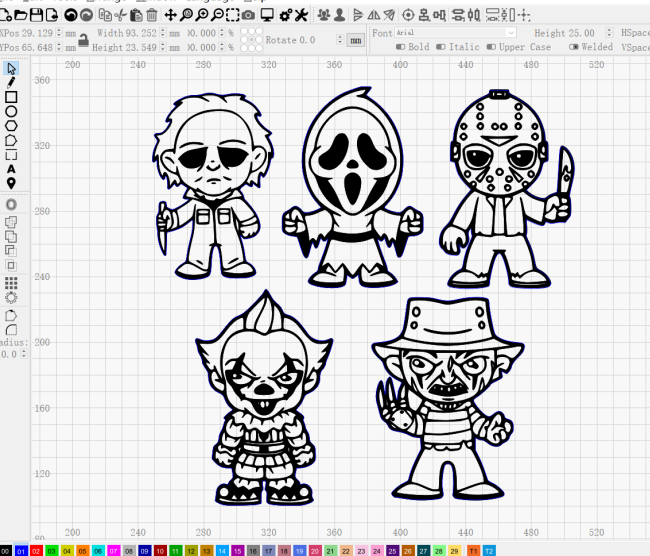Frame the selection with the dashed box icon

click(233, 16)
